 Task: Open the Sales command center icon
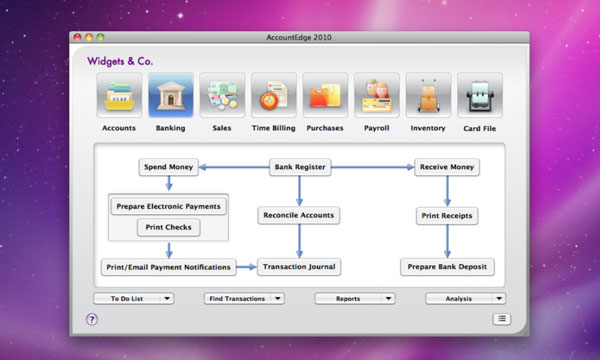[222, 95]
